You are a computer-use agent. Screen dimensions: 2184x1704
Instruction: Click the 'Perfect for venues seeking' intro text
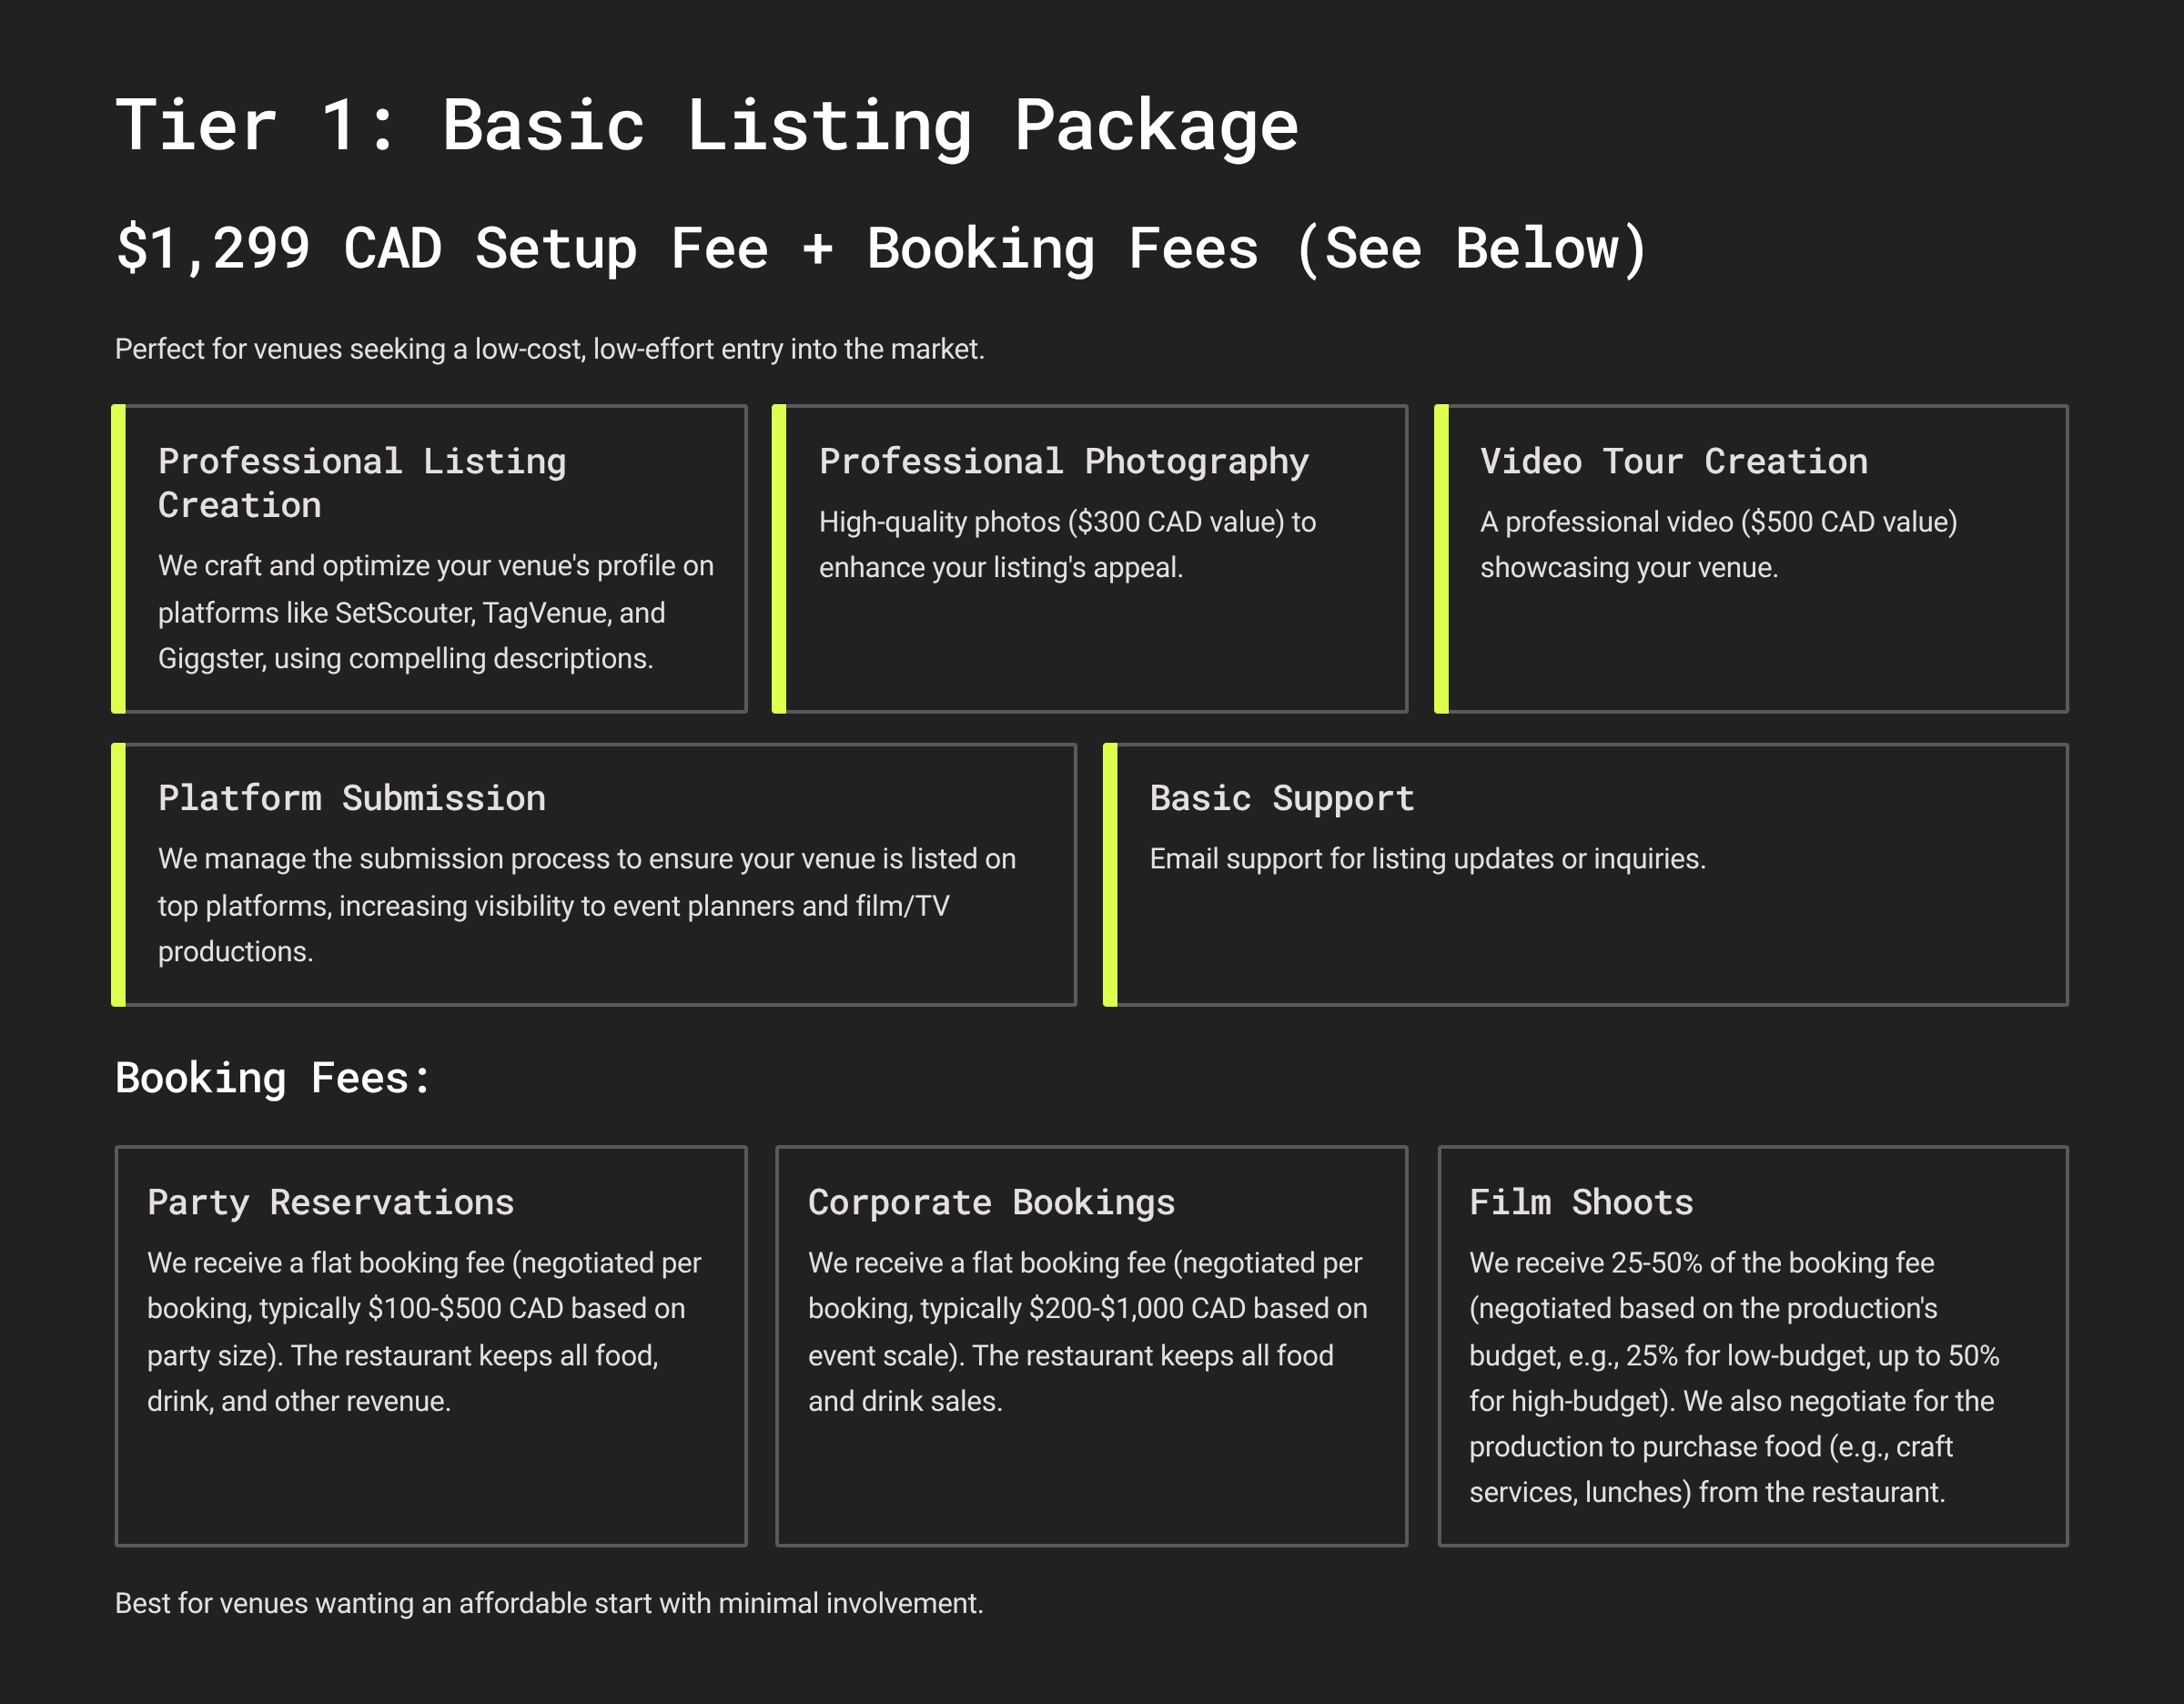pyautogui.click(x=549, y=349)
